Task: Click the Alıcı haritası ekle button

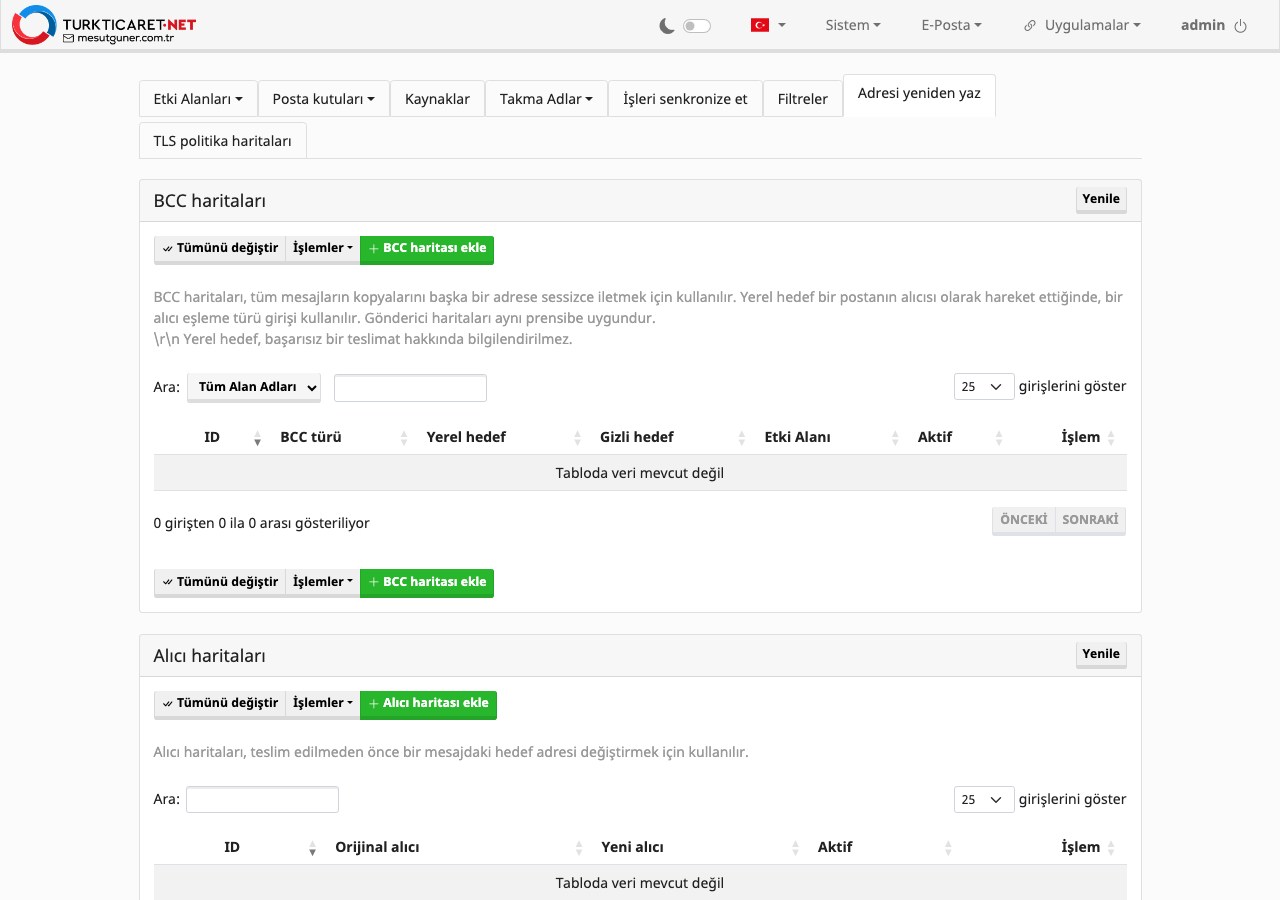Action: 428,704
